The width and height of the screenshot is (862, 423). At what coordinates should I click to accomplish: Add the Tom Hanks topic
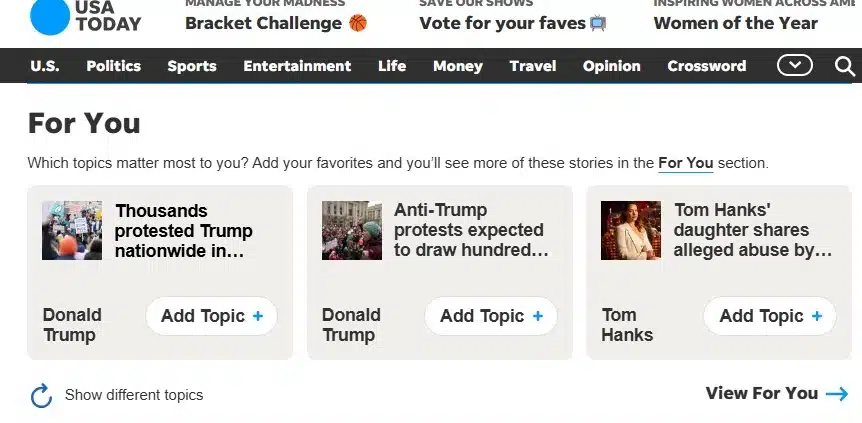coord(770,316)
